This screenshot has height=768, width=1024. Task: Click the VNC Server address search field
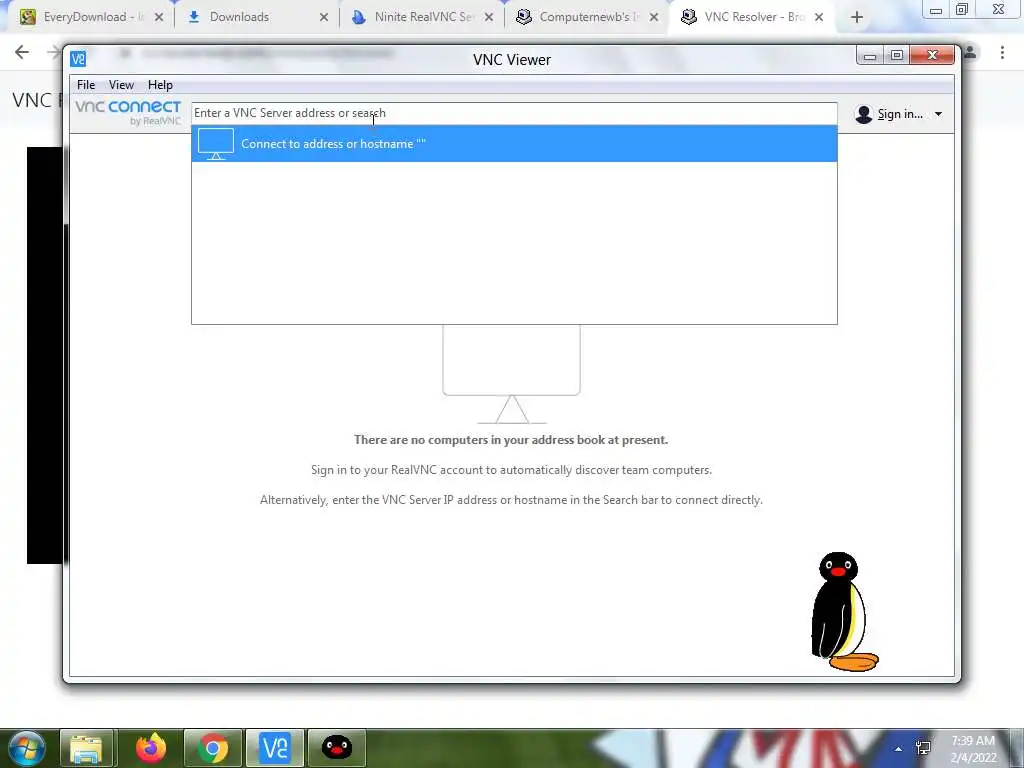(x=514, y=113)
